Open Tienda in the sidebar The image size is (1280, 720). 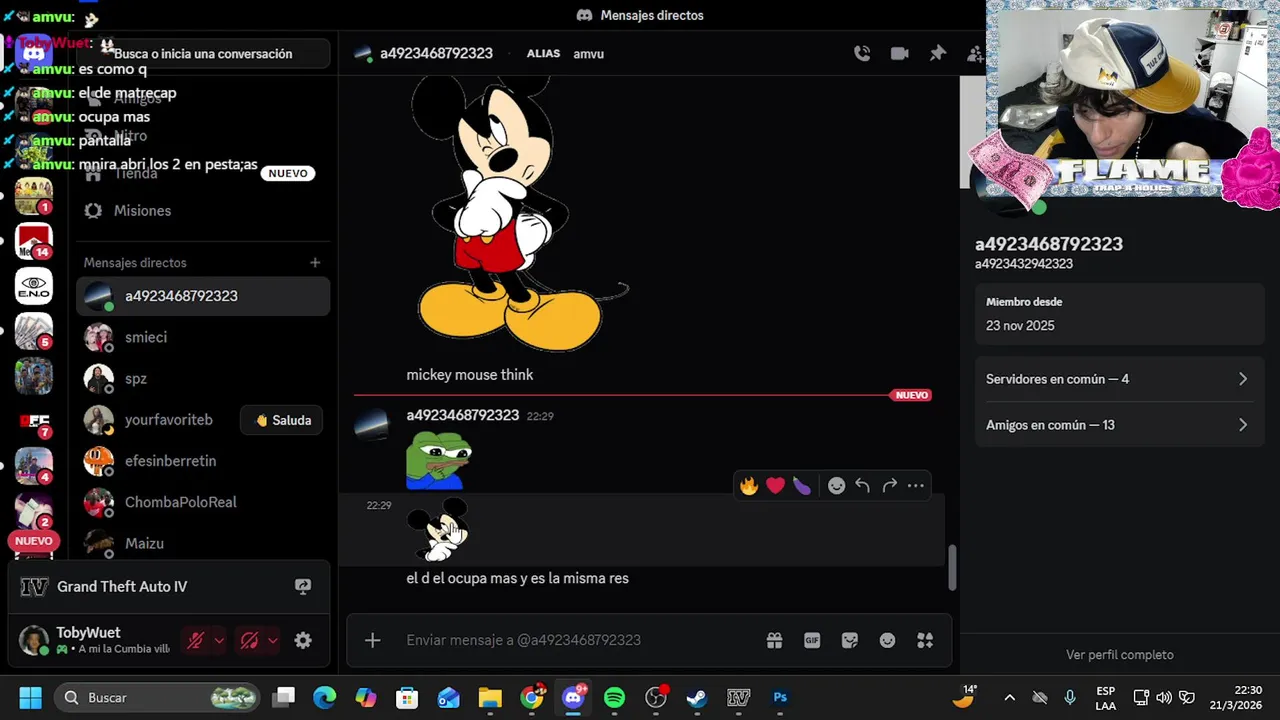click(x=203, y=173)
